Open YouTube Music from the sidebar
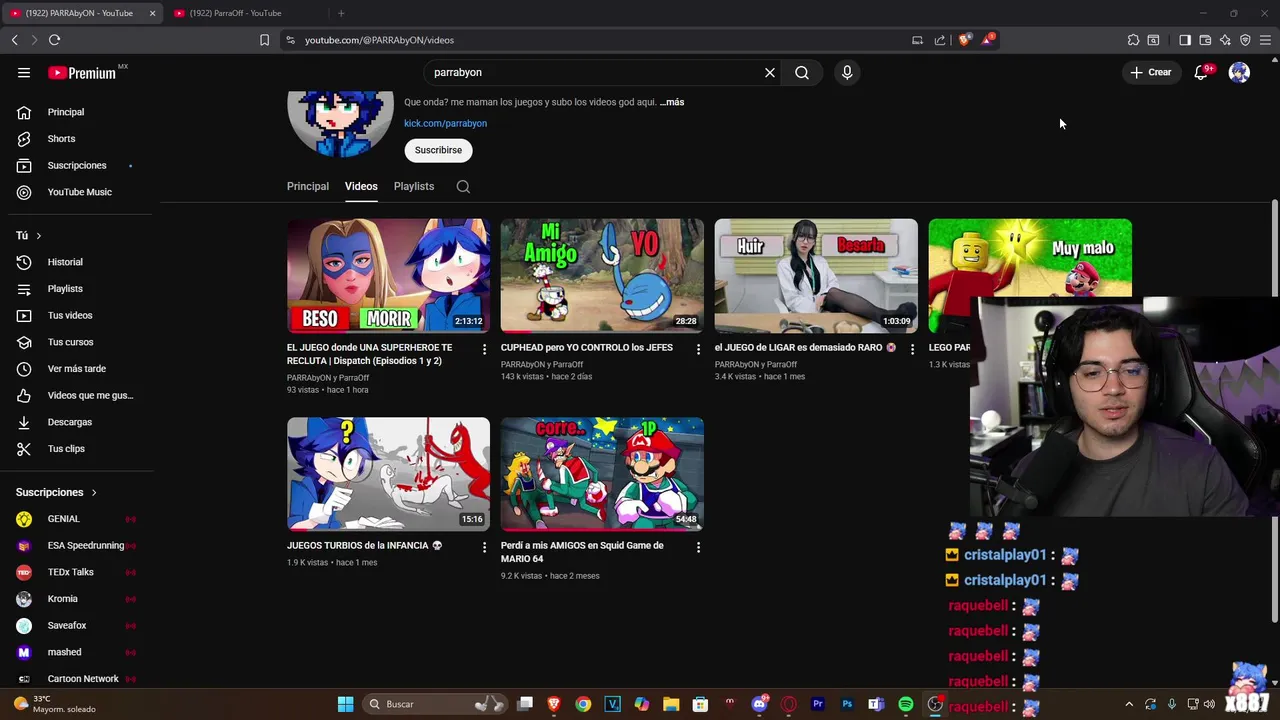 tap(80, 192)
